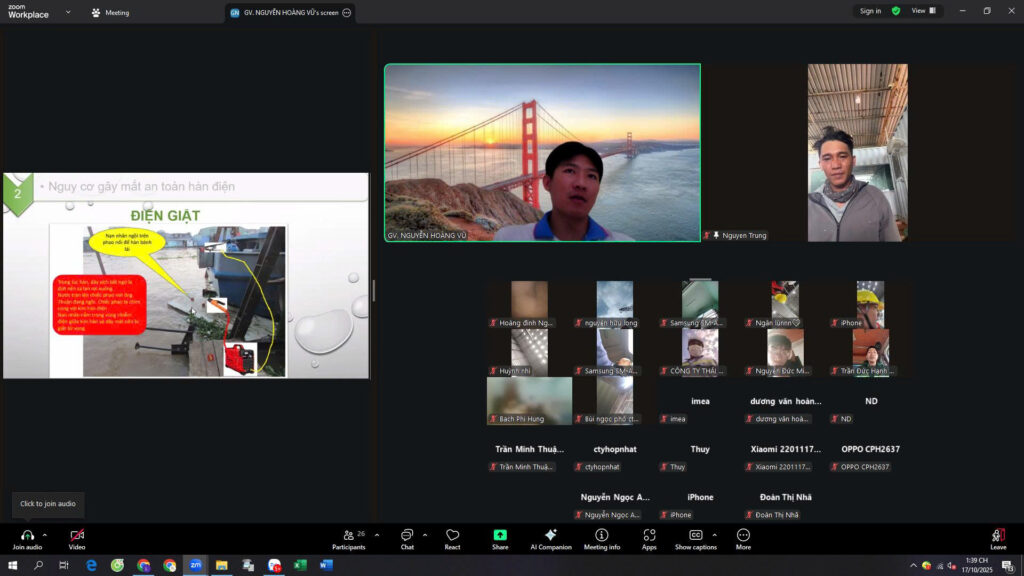Screen dimensions: 1024x576
Task: Click the green Share screen icon
Action: [500, 536]
